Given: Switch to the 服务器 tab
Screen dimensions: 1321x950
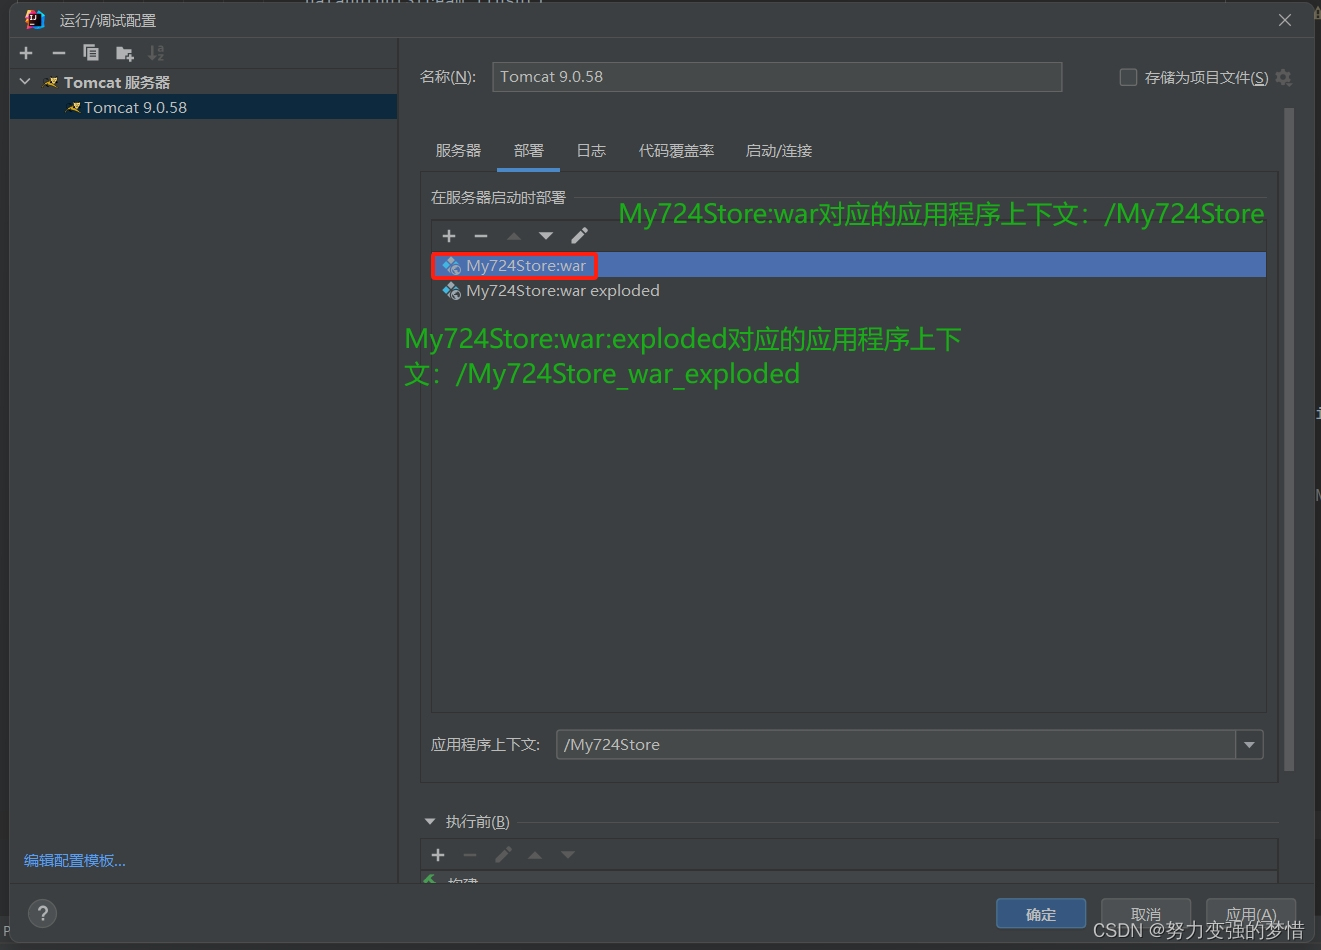Looking at the screenshot, I should 458,151.
